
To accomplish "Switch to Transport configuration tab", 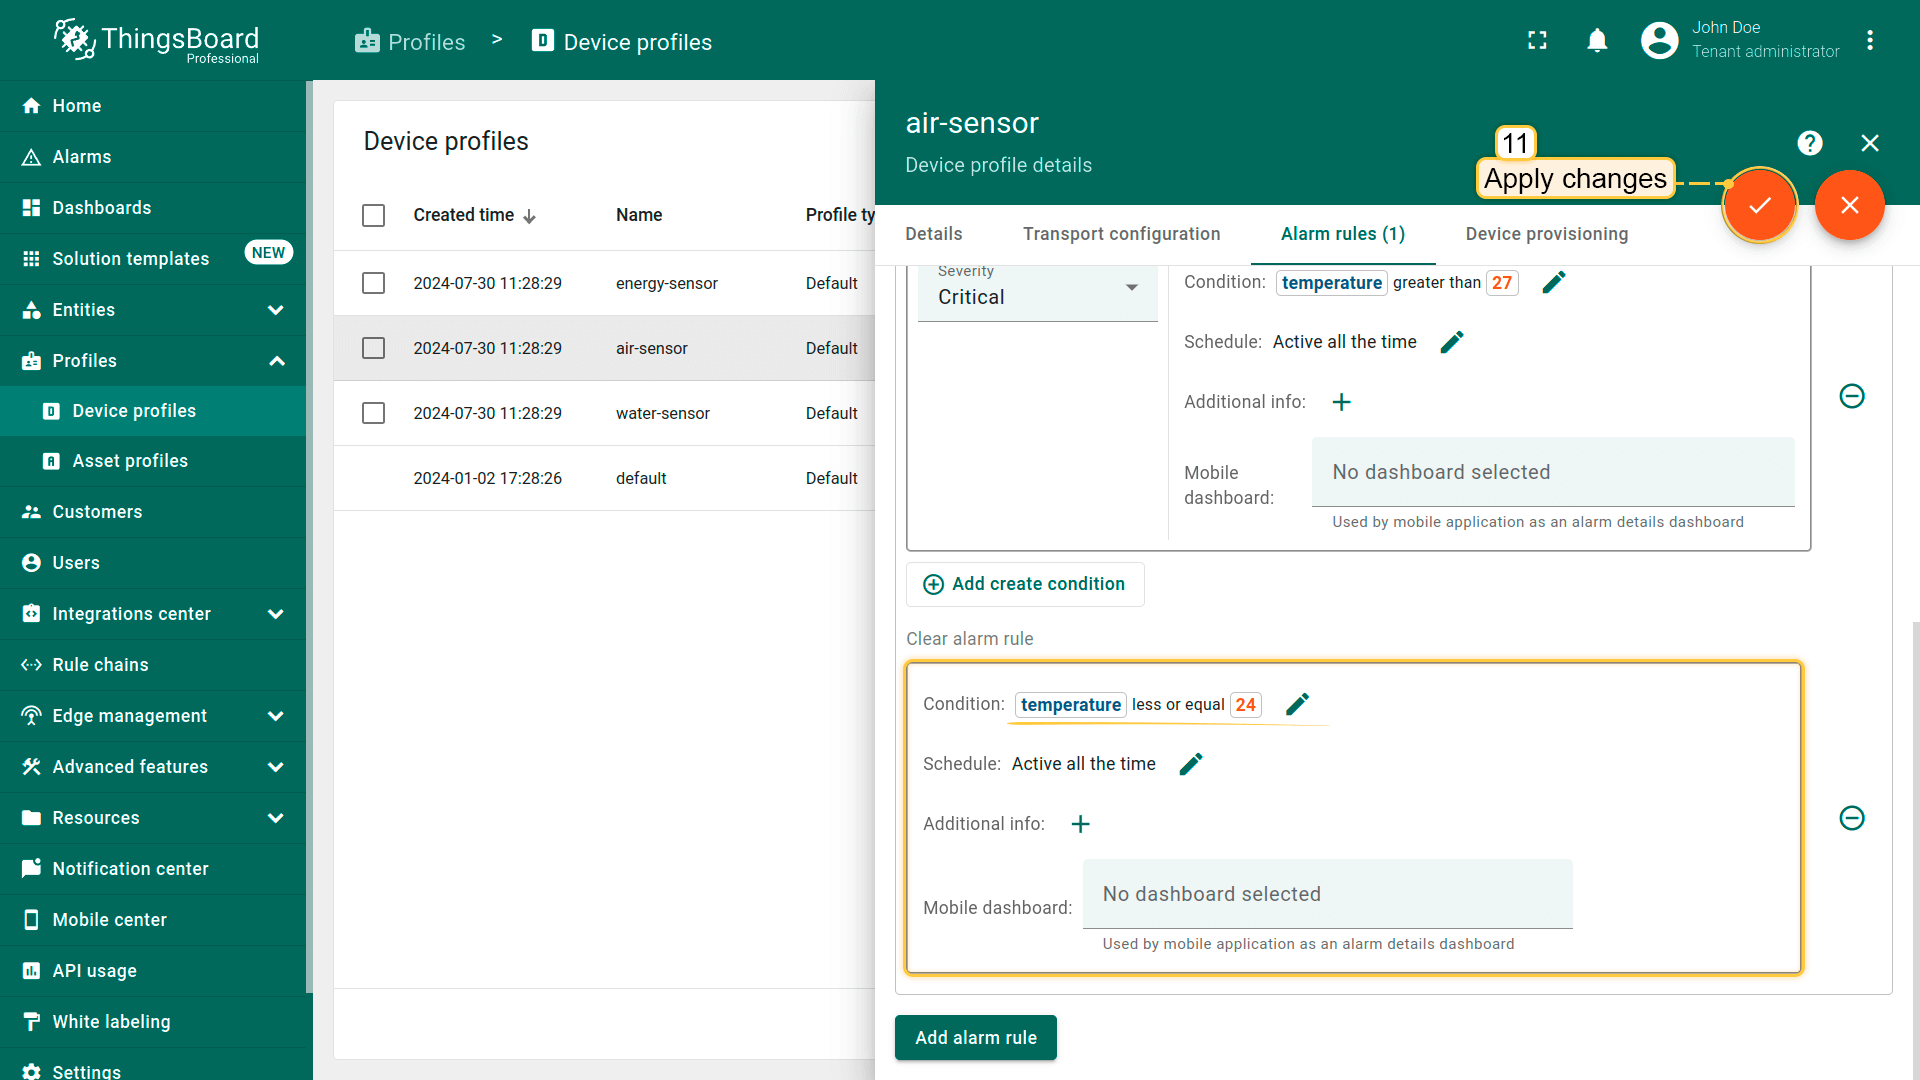I will (x=1121, y=234).
